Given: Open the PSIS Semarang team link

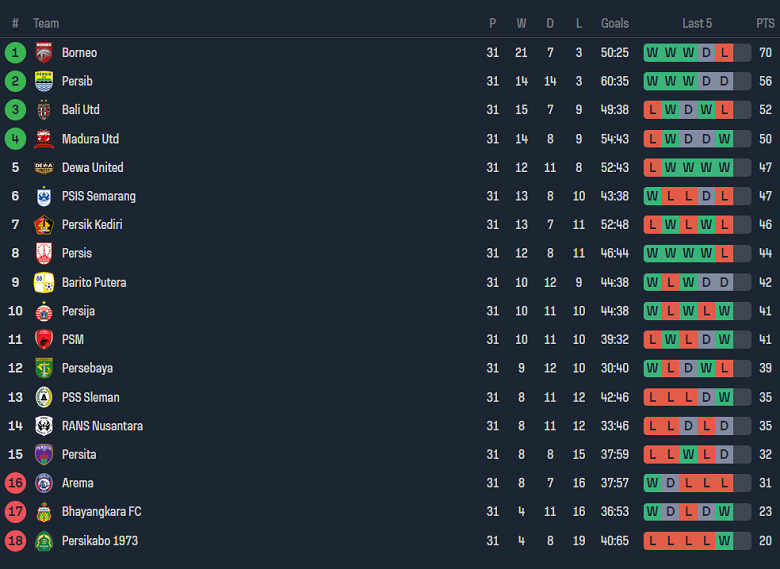Looking at the screenshot, I should (98, 196).
